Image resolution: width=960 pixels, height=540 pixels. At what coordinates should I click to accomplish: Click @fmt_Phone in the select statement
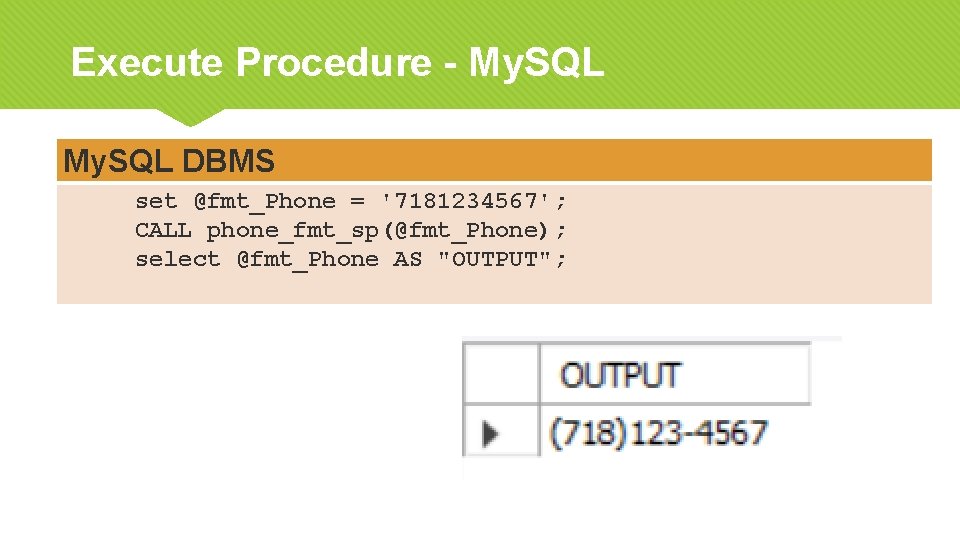(307, 259)
